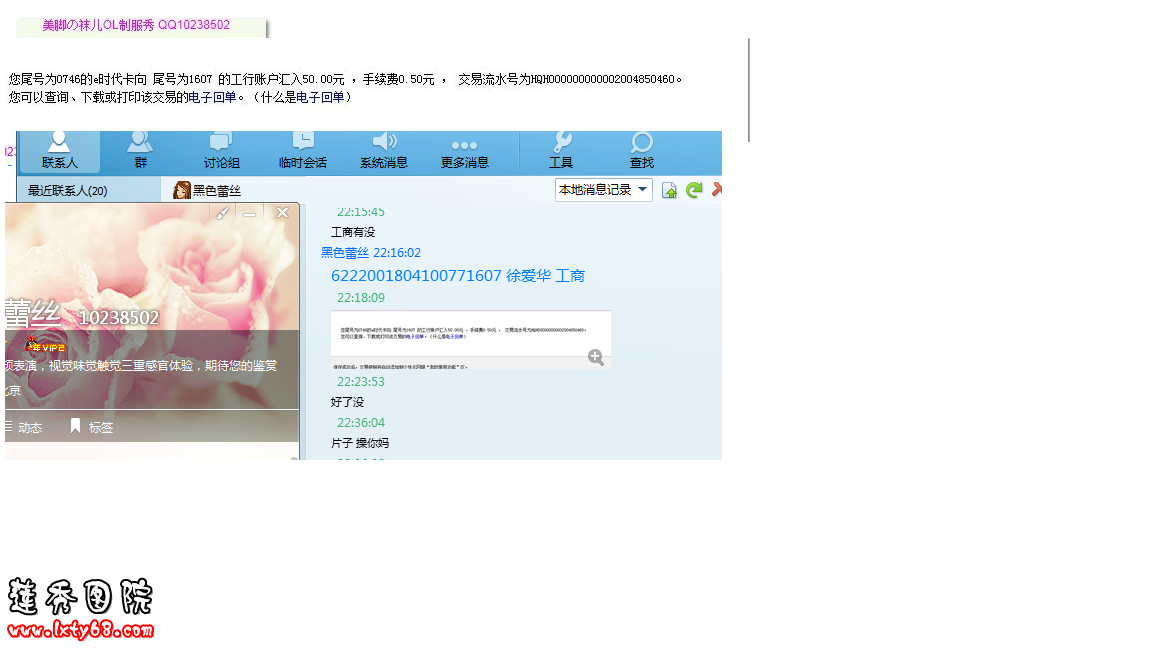
Task: Click the timestamp 22:23:53
Action: click(361, 381)
